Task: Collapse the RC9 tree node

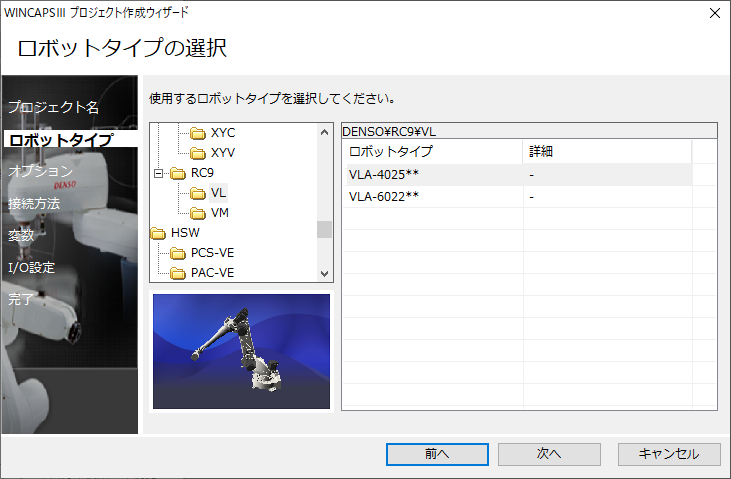Action: tap(157, 173)
